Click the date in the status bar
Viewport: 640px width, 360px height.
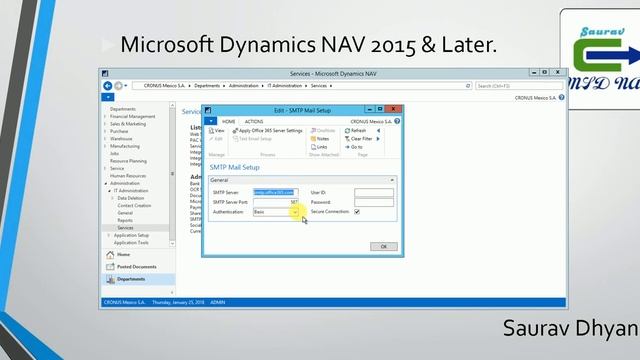tap(178, 302)
